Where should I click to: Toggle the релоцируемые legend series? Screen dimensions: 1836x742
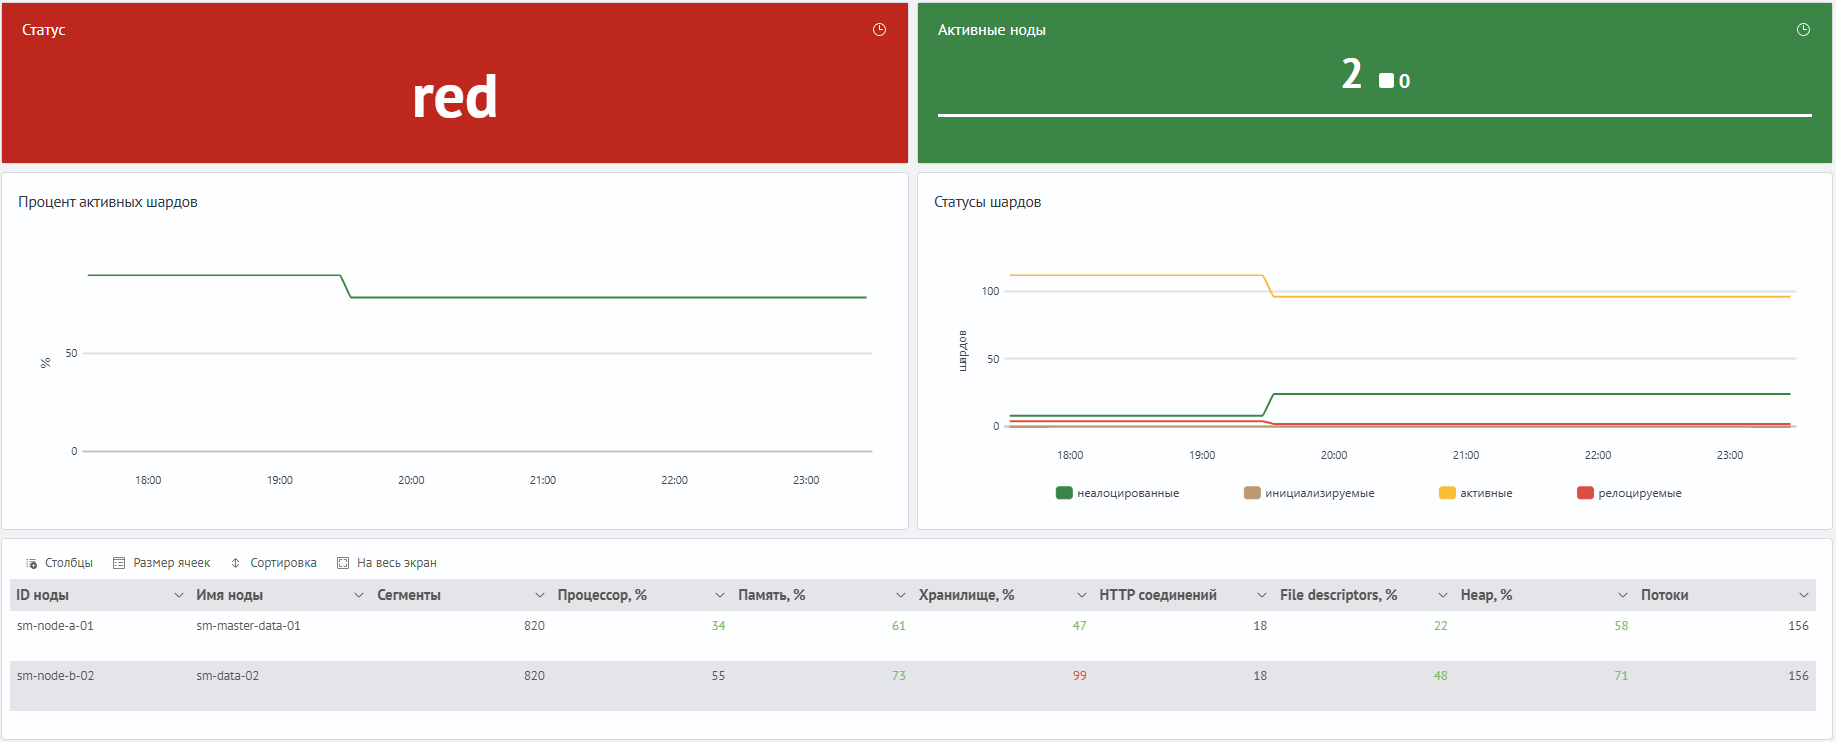1629,493
